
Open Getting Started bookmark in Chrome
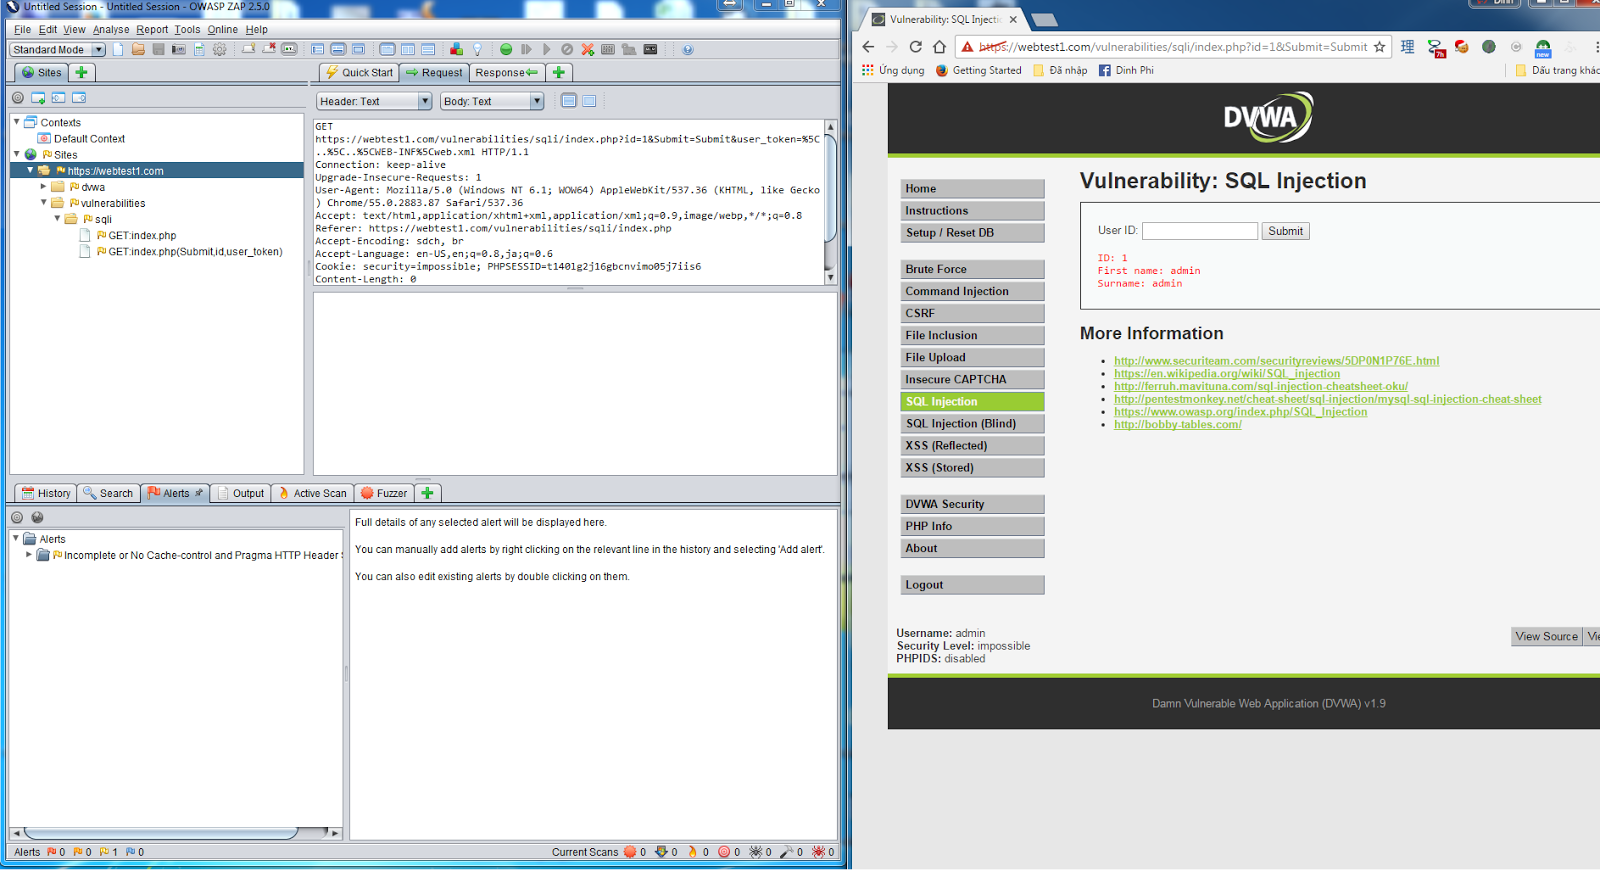(978, 70)
